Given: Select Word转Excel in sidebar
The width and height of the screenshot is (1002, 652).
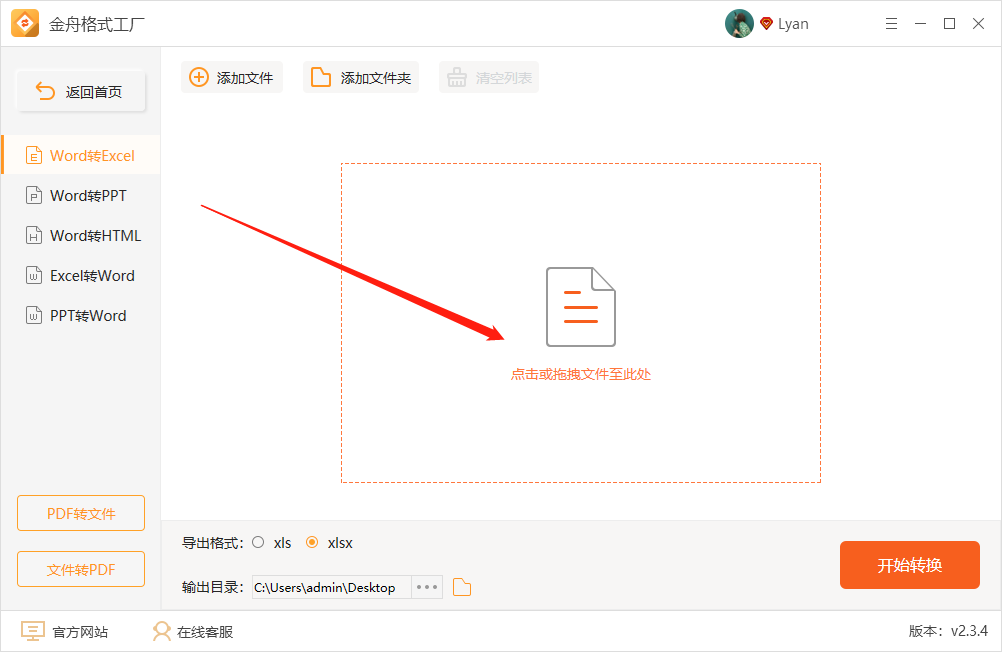Looking at the screenshot, I should (81, 155).
